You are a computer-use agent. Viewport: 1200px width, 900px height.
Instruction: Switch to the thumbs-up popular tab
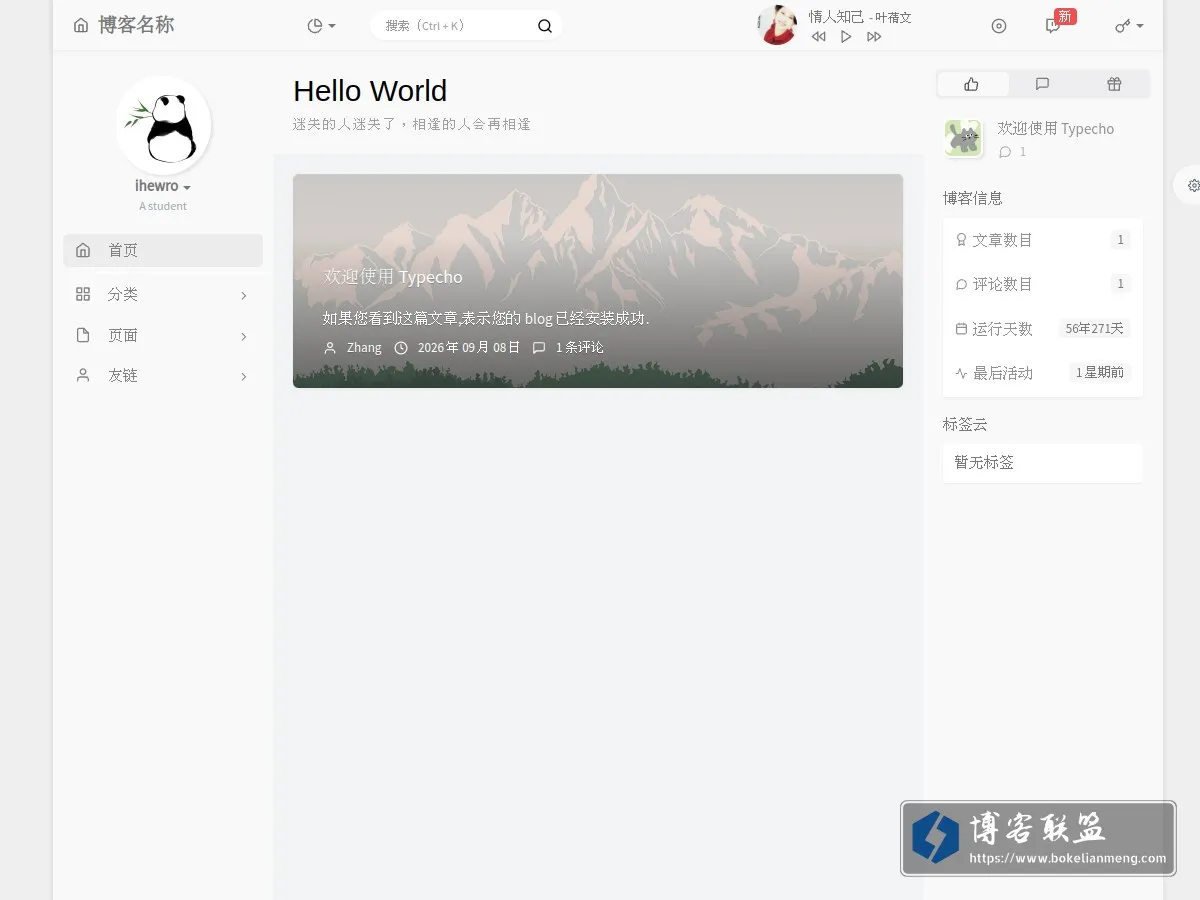click(x=972, y=84)
